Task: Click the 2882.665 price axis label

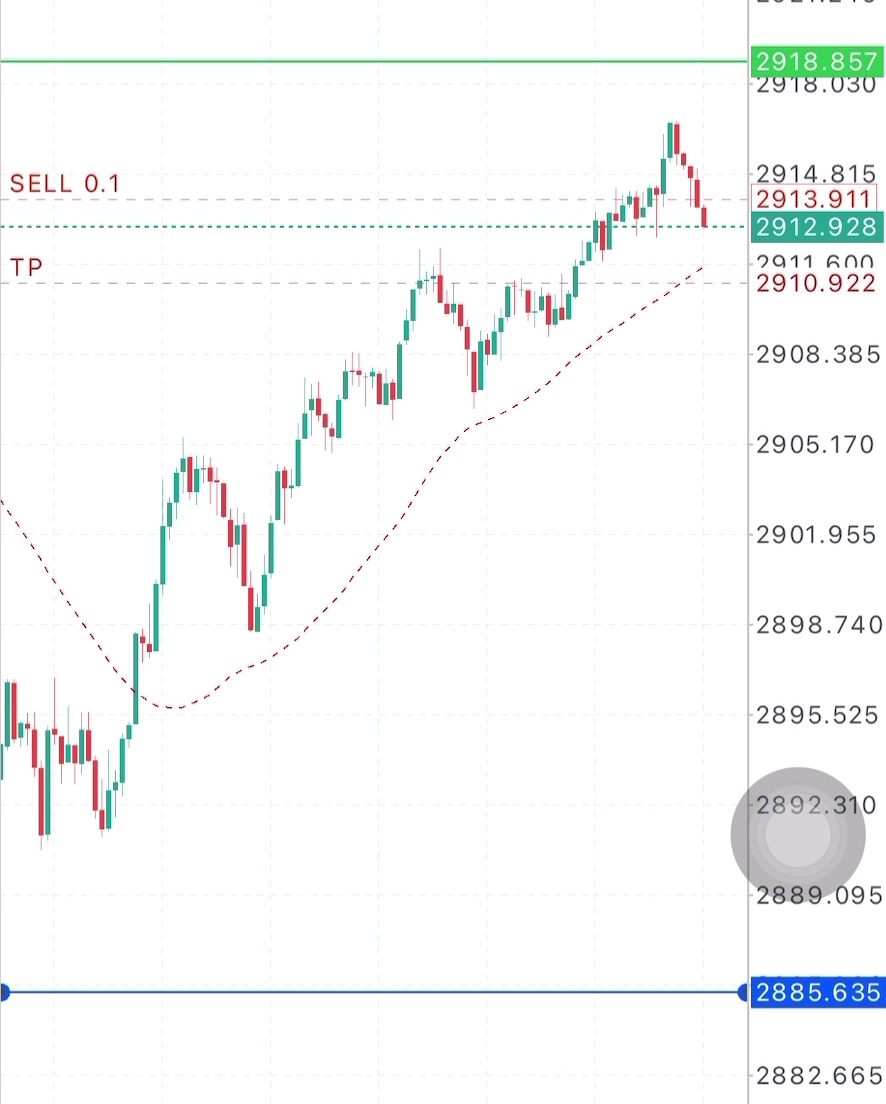Action: click(817, 1076)
